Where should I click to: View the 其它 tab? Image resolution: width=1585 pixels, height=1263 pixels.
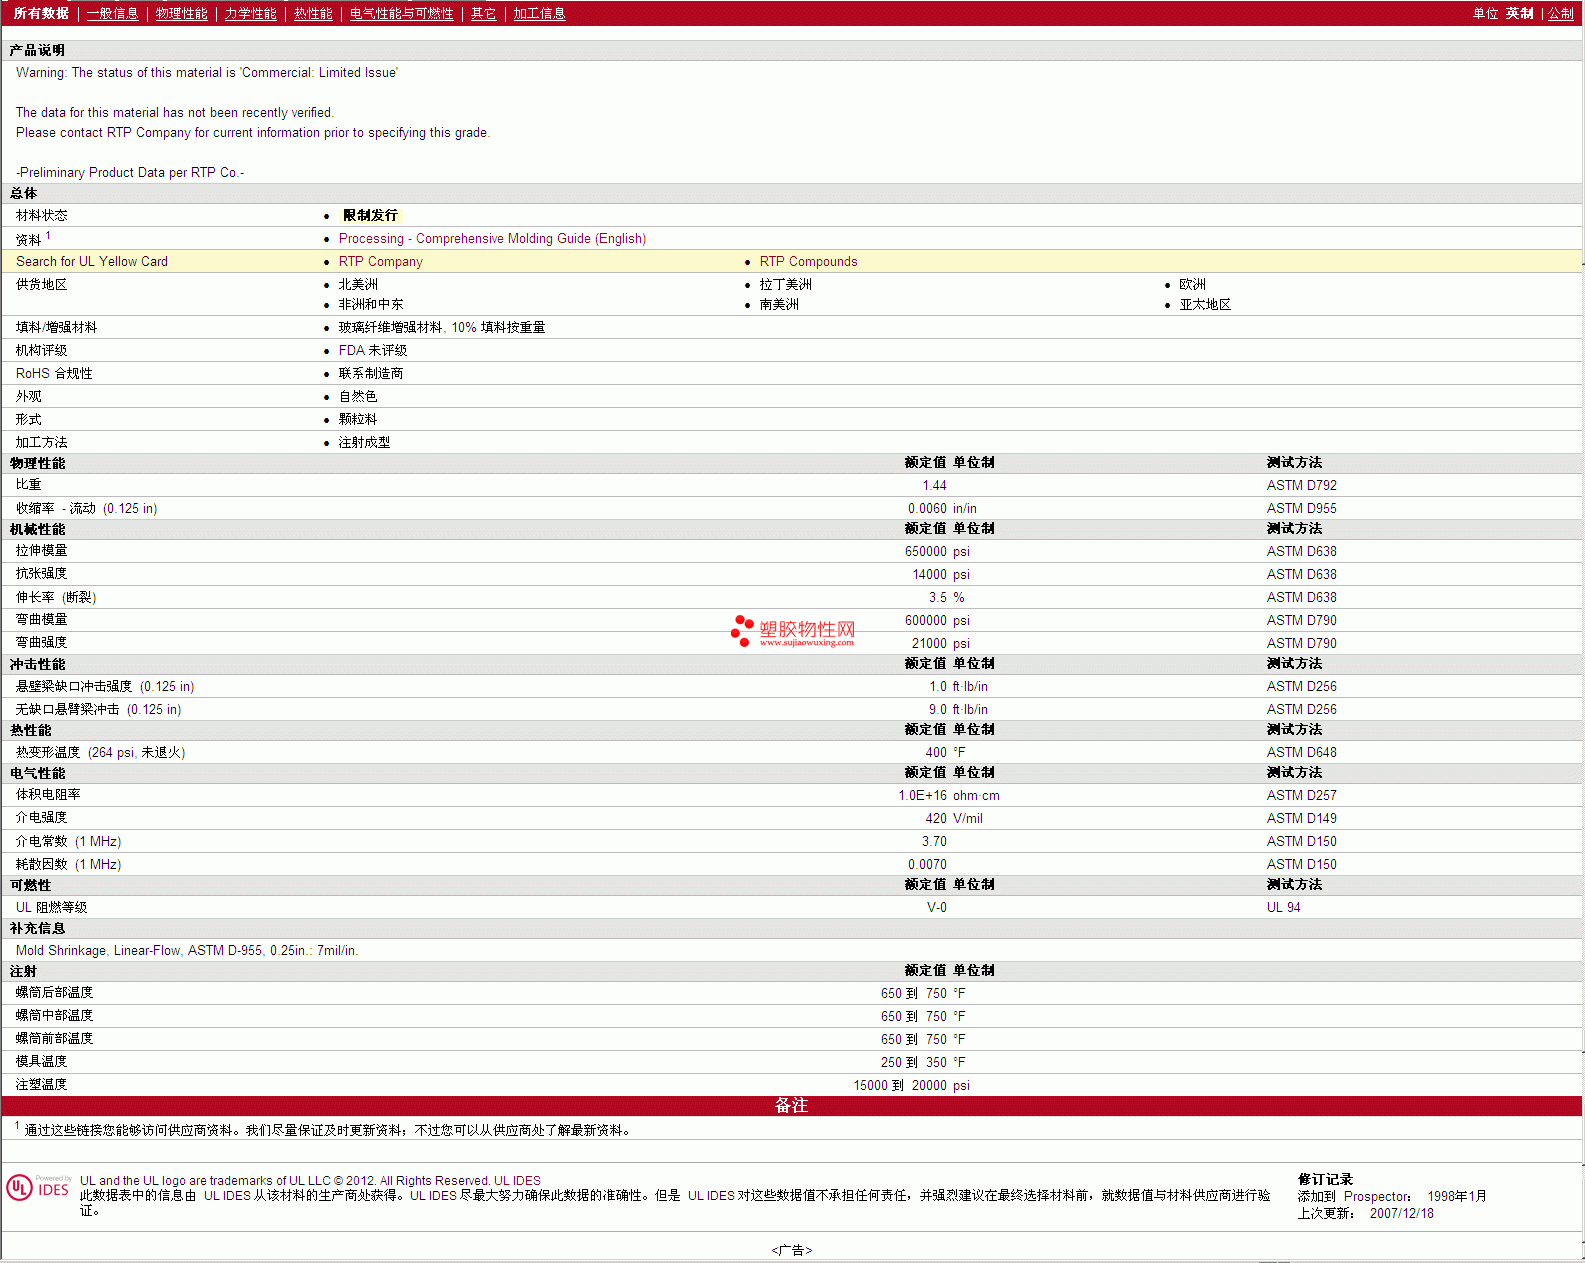[x=483, y=14]
